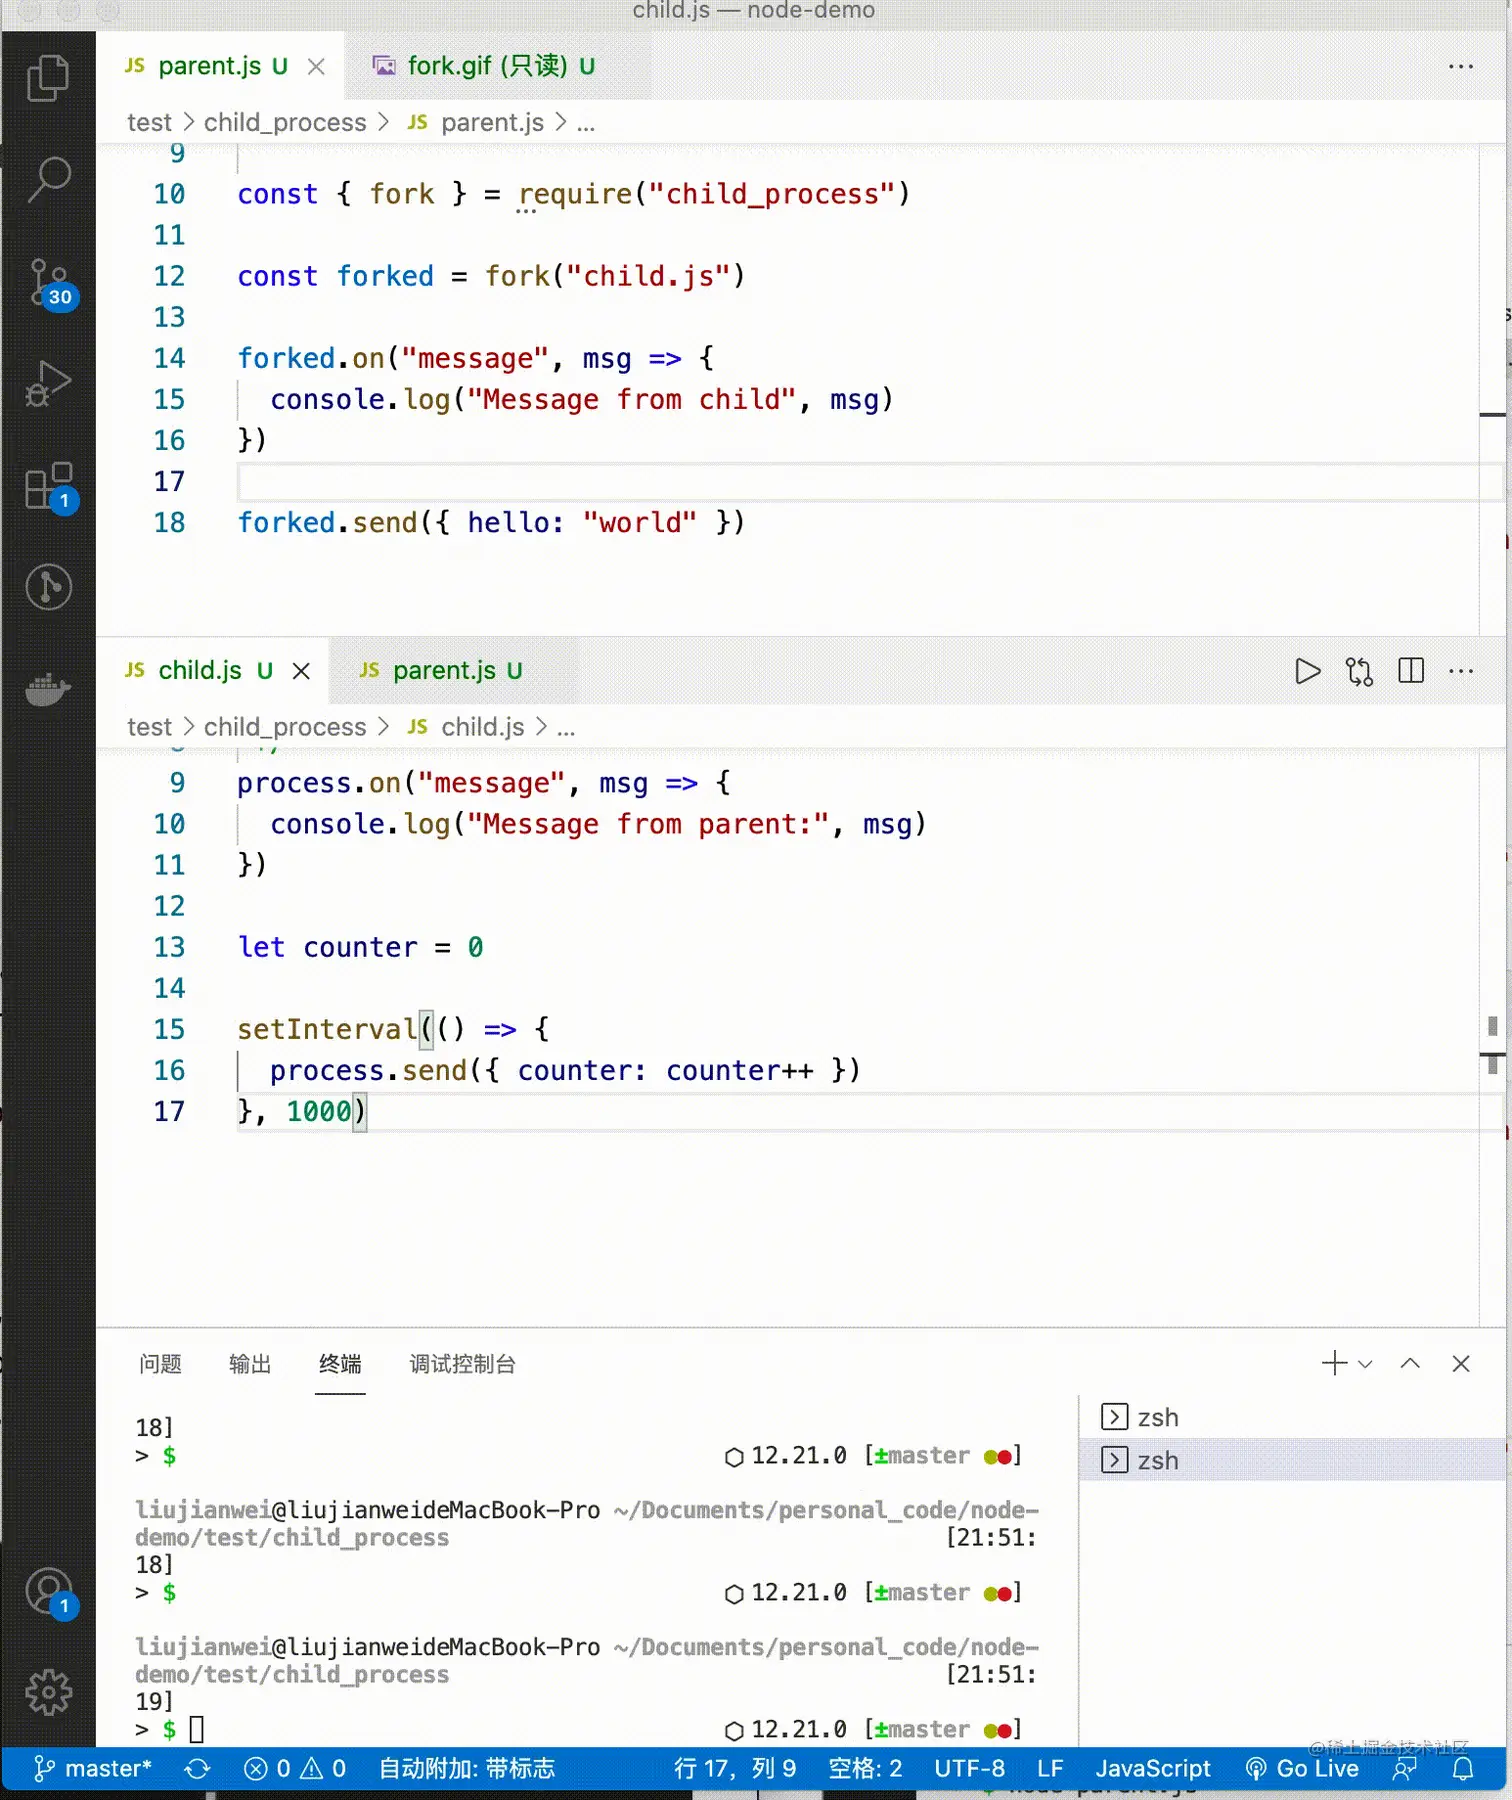1512x1800 pixels.
Task: Open more actions for upper editor group
Action: [1461, 66]
